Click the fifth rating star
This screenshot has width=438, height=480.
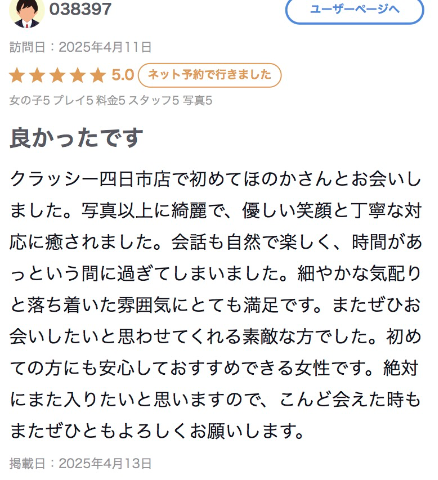[x=98, y=75]
